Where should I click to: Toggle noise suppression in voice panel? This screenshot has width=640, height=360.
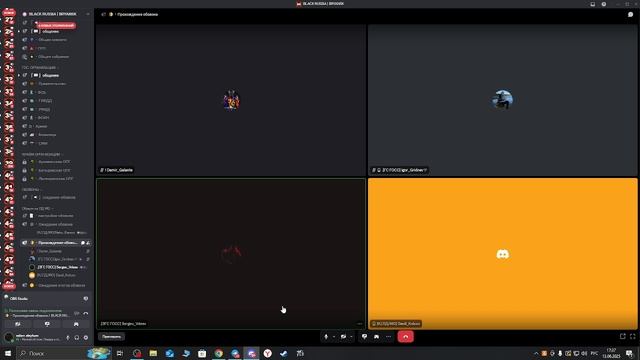[x=77, y=313]
